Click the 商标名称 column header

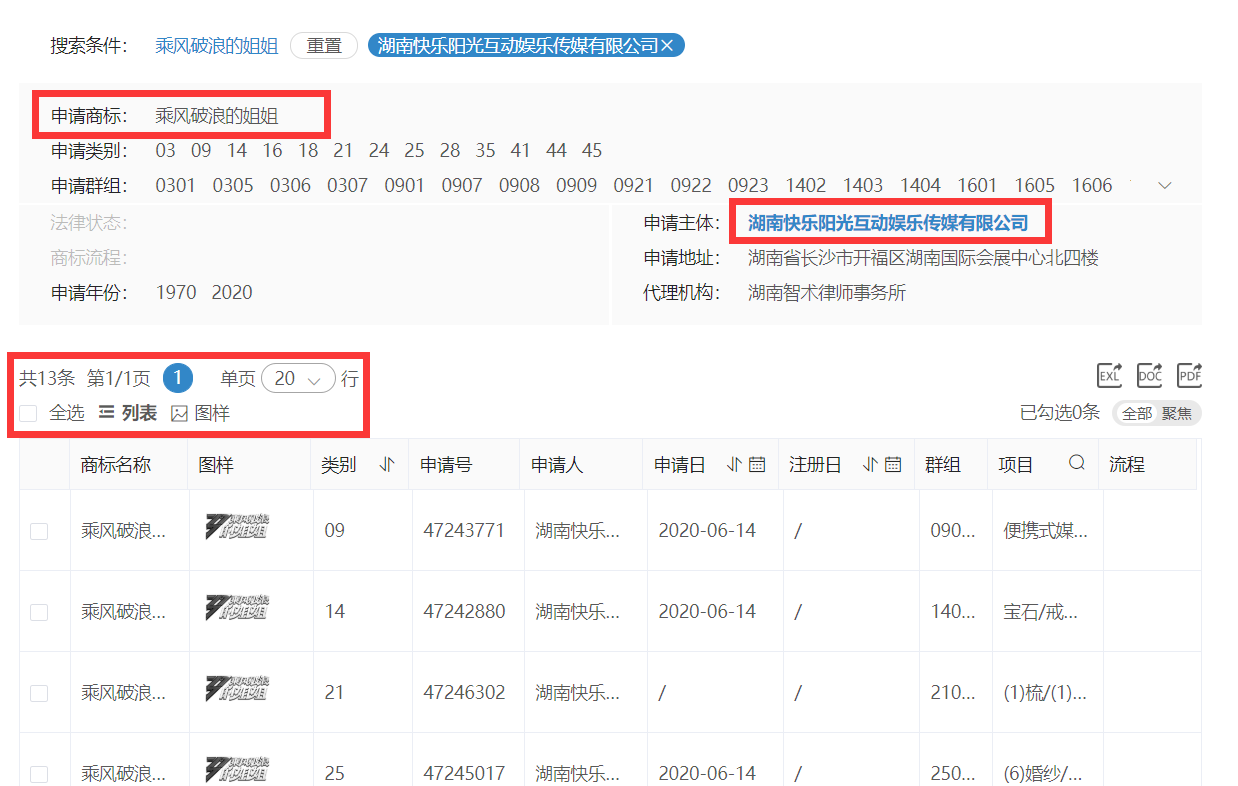point(116,464)
